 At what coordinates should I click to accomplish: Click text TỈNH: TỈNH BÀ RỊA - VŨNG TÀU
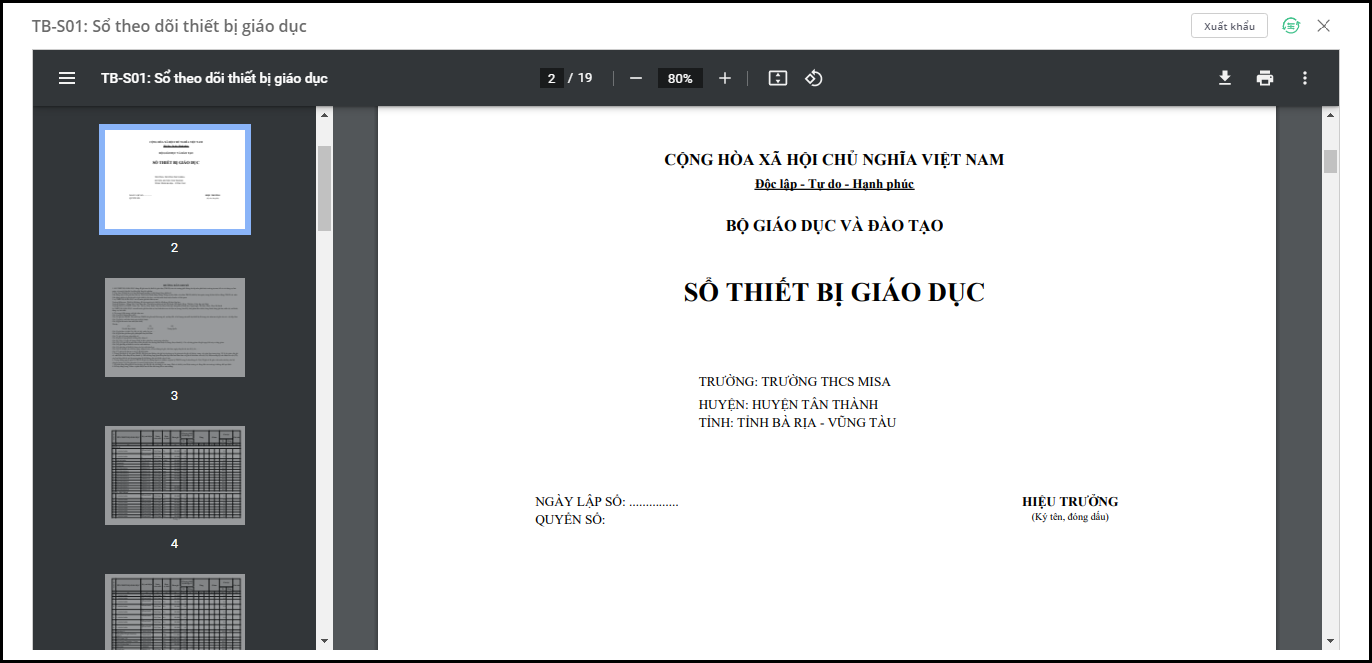click(797, 422)
